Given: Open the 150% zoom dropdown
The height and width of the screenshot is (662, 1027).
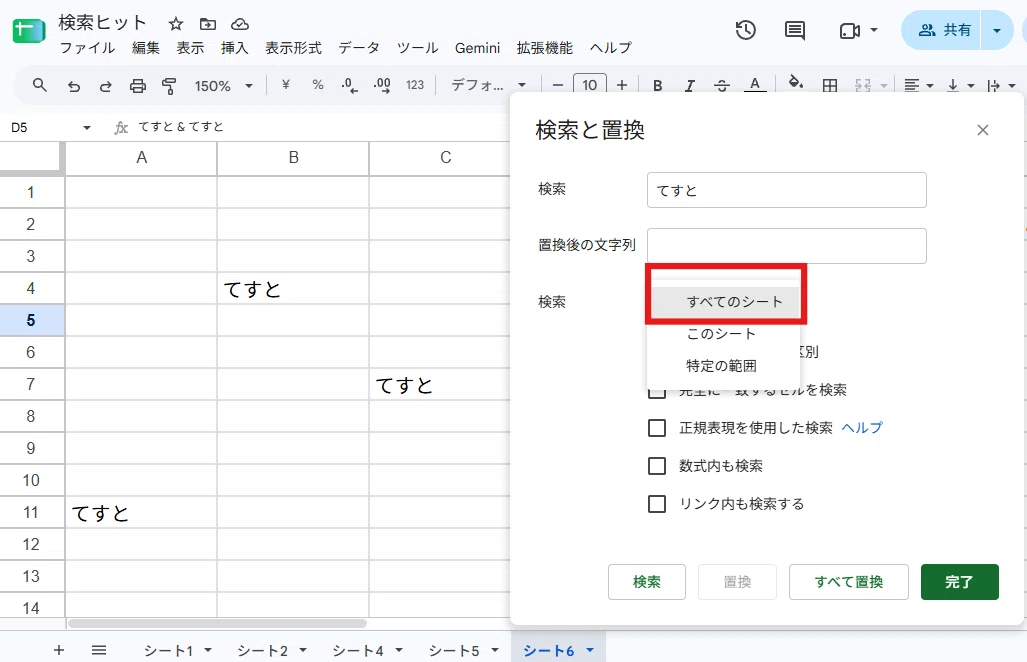Looking at the screenshot, I should pos(223,86).
